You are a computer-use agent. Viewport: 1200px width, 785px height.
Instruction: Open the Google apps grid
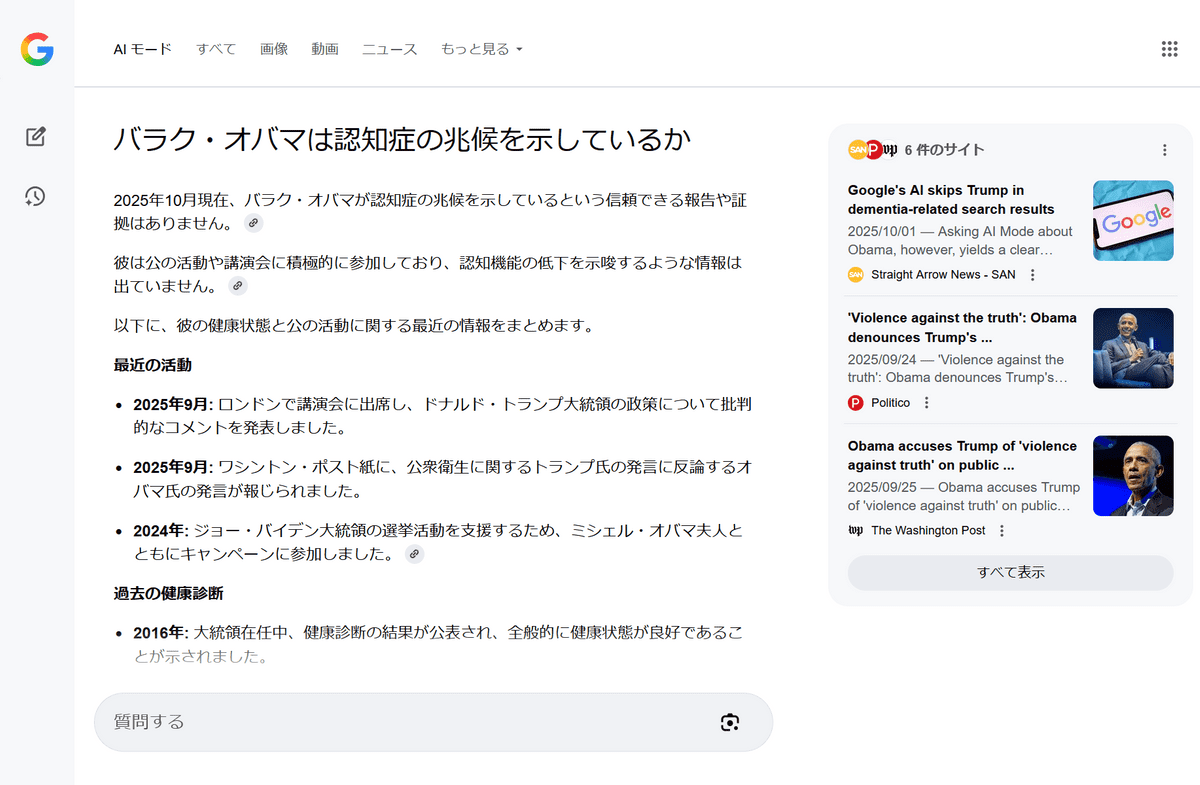coord(1168,49)
